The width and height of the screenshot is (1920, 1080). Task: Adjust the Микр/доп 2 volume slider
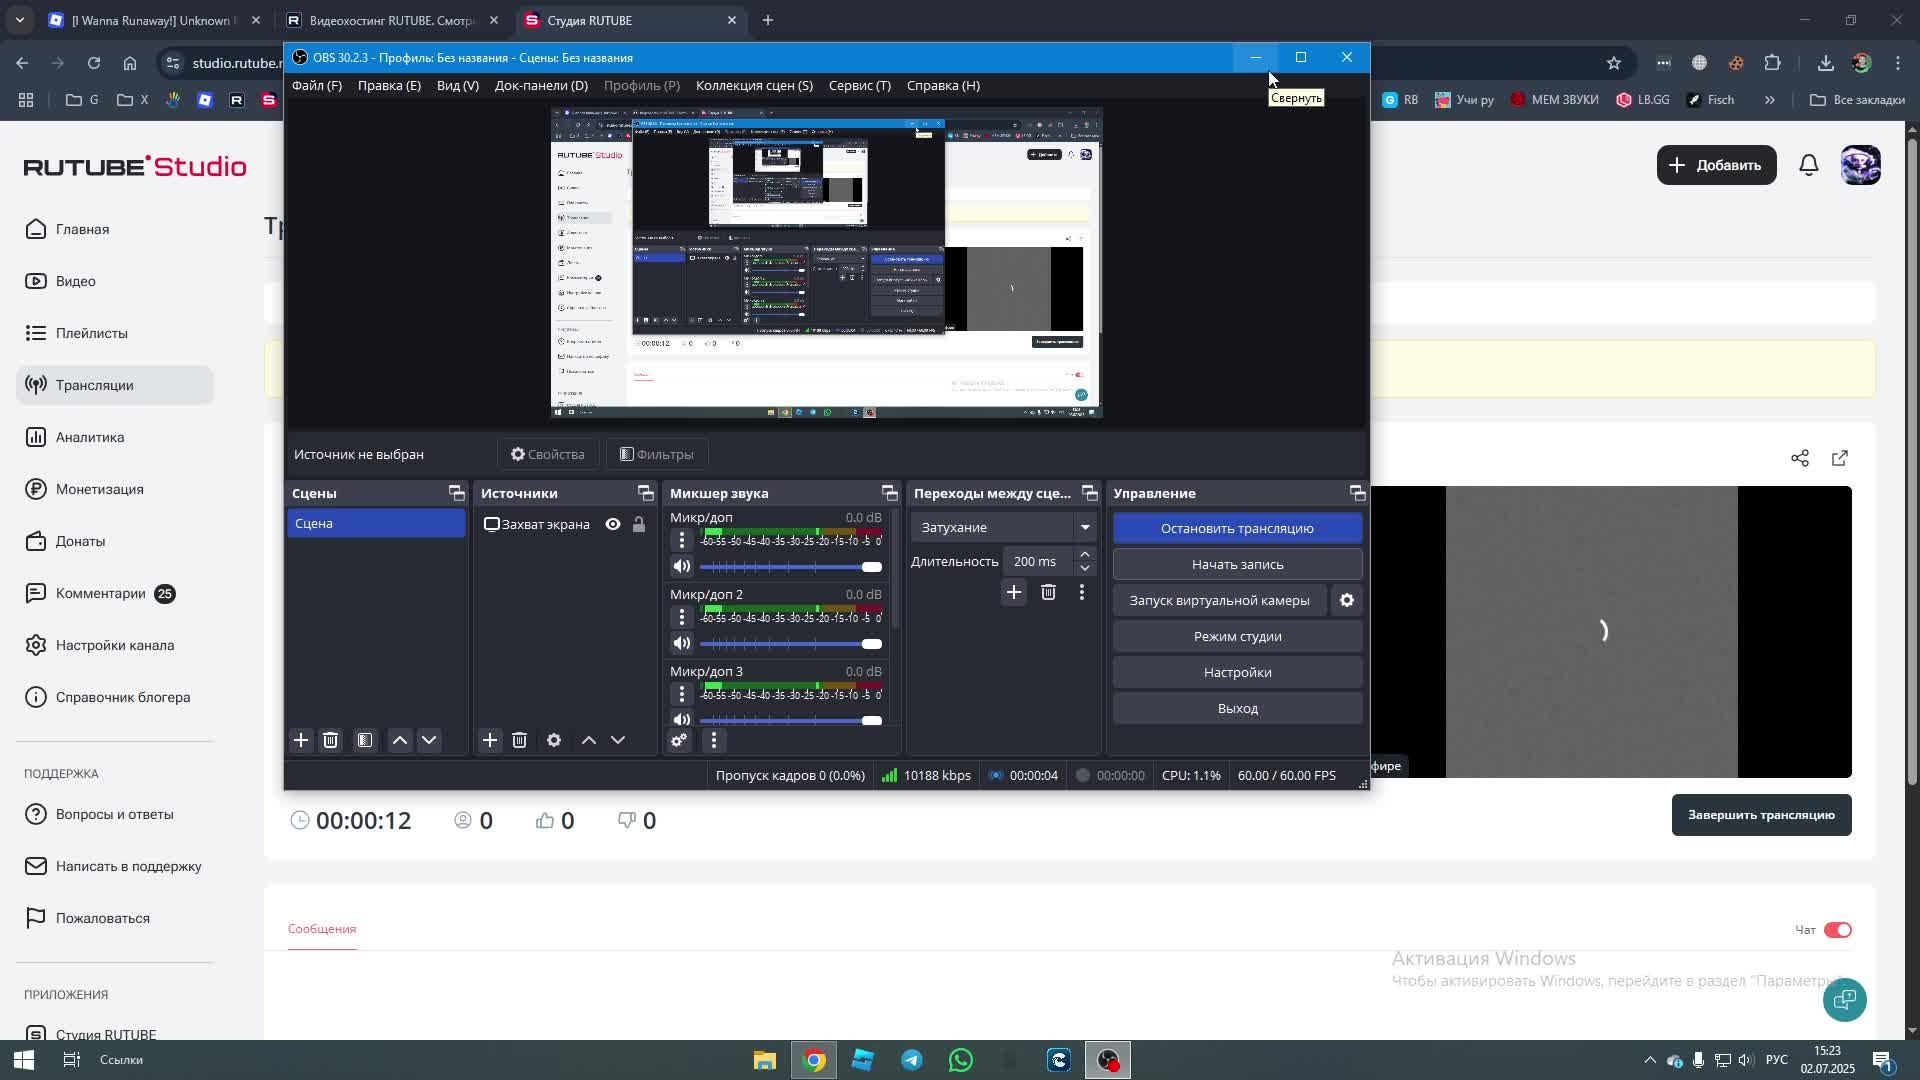(790, 644)
